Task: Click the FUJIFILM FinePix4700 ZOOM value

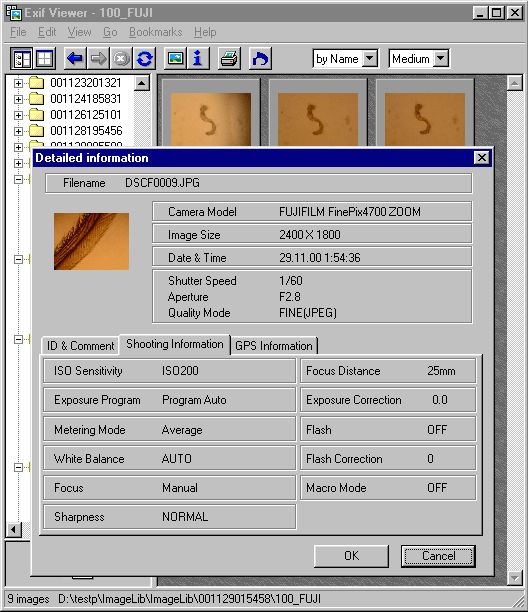Action: coord(350,212)
